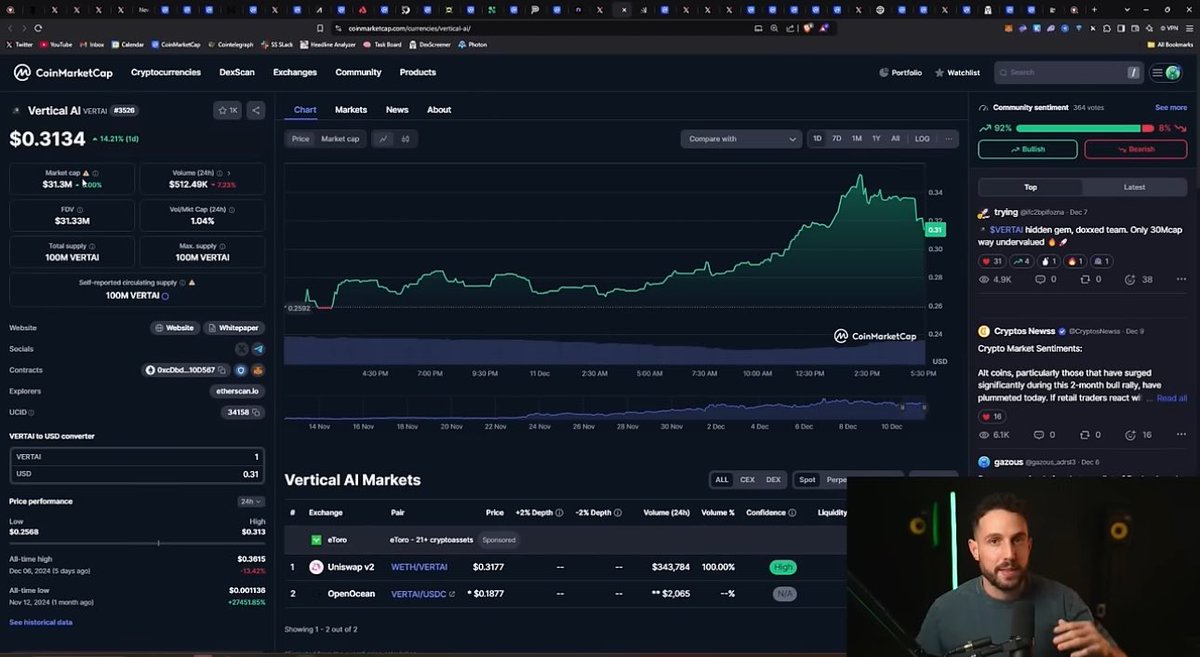Screen dimensions: 1200x657
Task: Open the Website link button
Action: pos(175,328)
